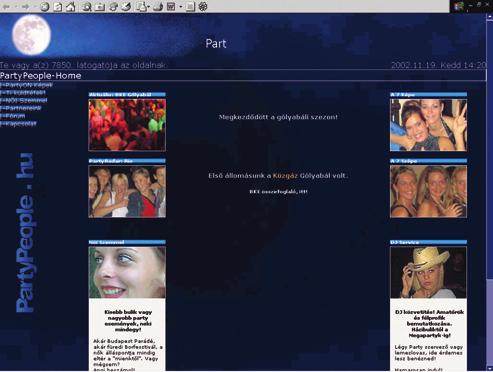Click the browser Back arrow
493x372 pixels.
[x=6, y=7]
